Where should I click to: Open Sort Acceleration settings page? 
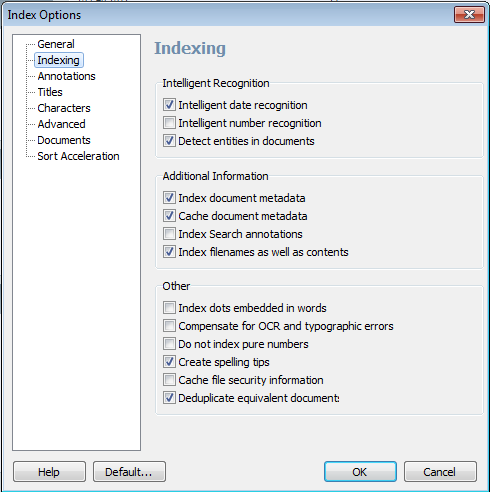[78, 156]
